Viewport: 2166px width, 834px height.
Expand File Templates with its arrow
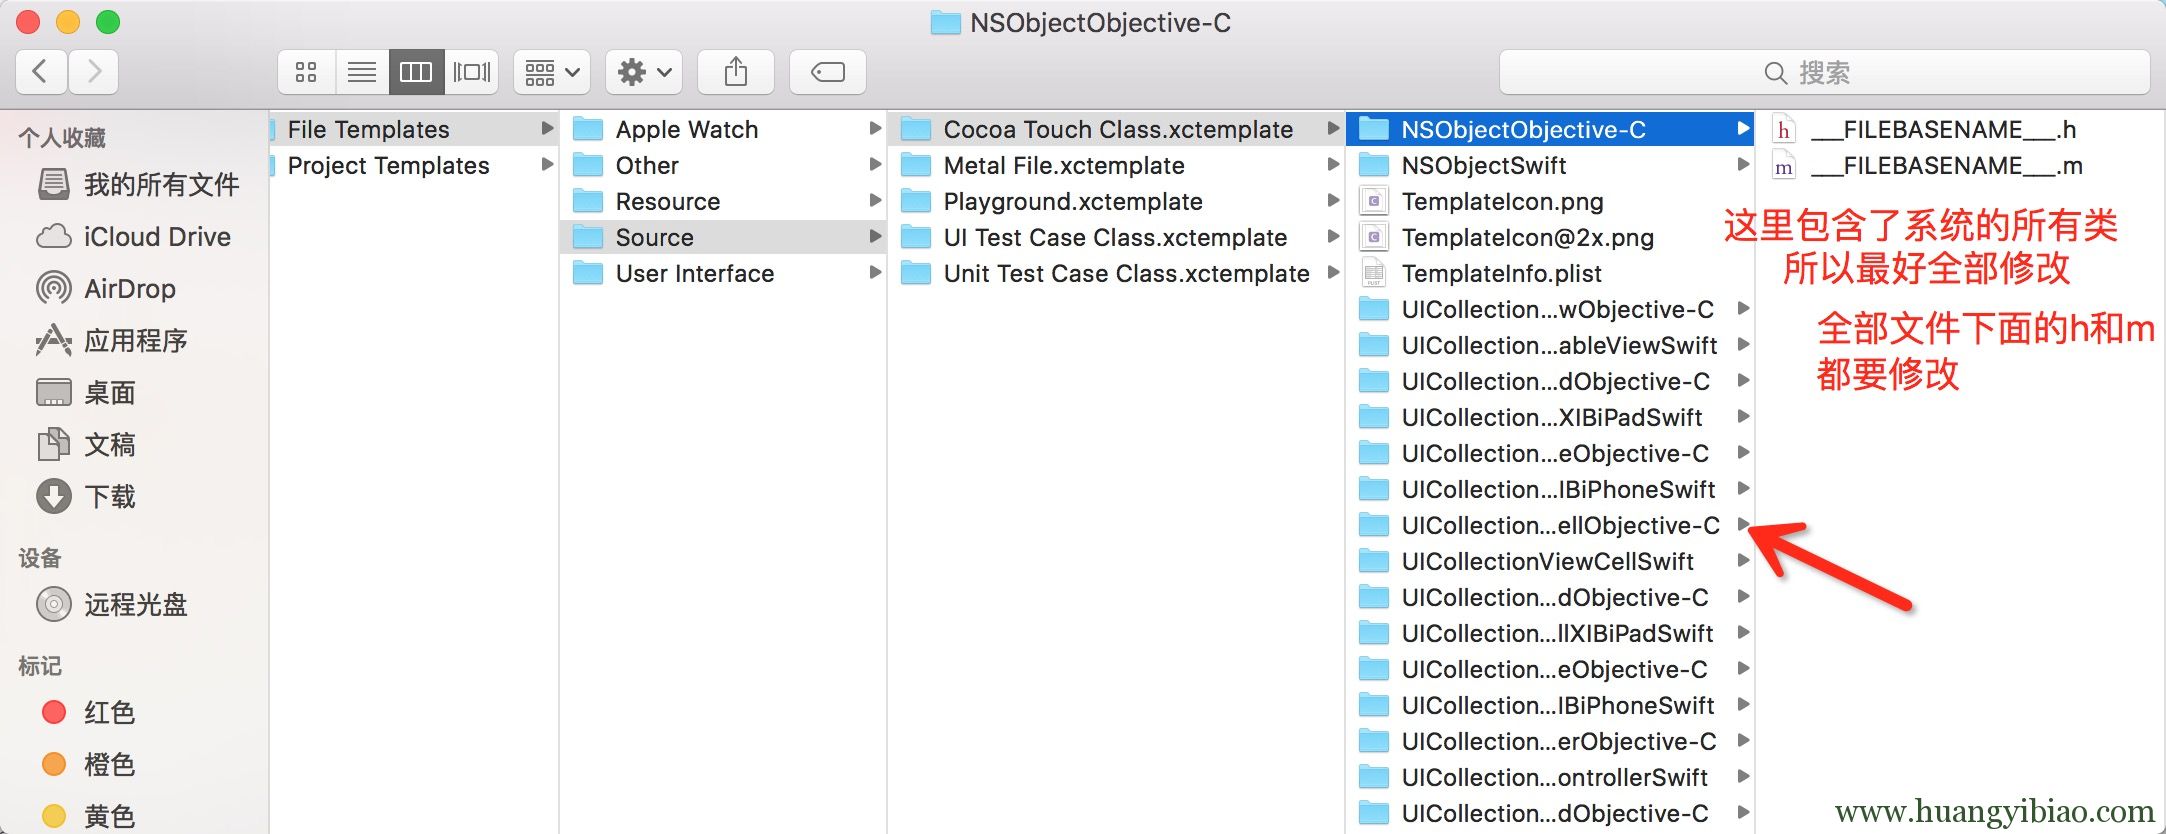[x=546, y=129]
